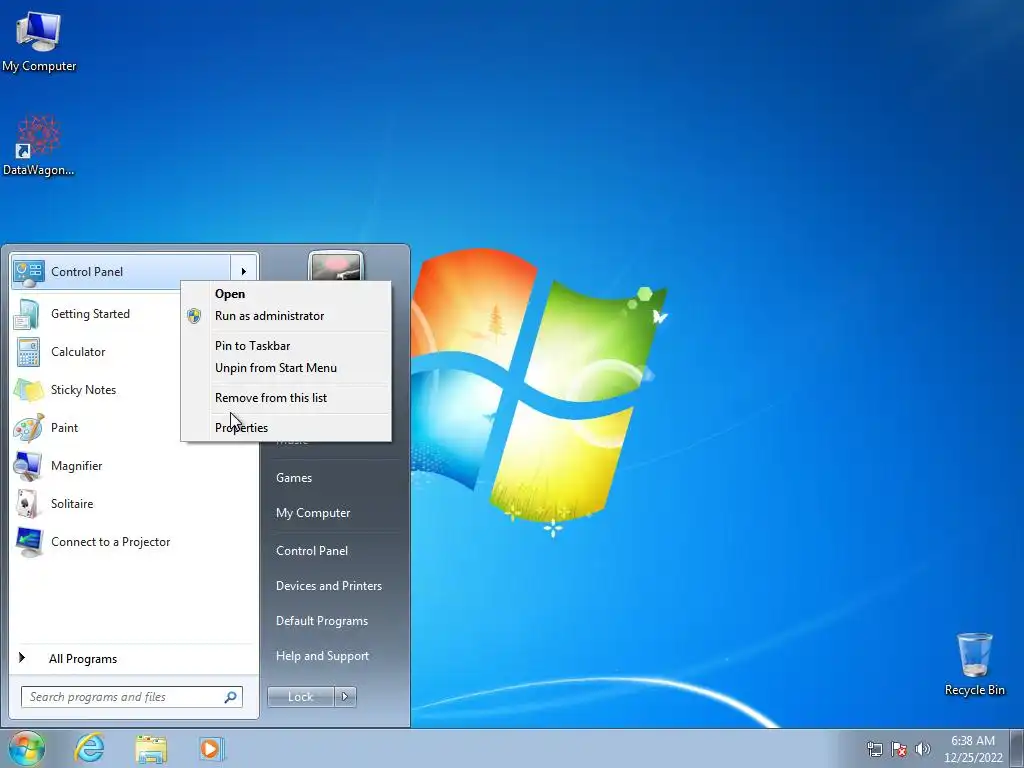Open Devices and Printers
The height and width of the screenshot is (768, 1024).
point(328,586)
